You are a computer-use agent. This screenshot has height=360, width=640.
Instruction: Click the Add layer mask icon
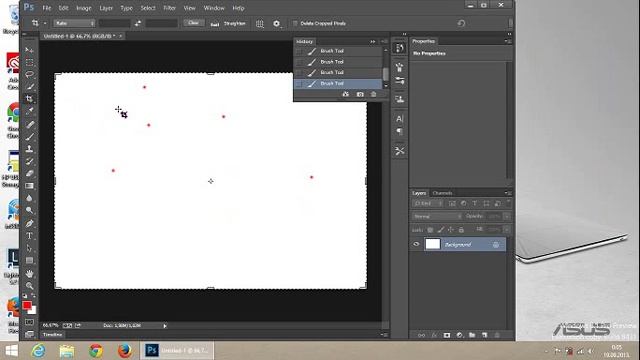(447, 335)
